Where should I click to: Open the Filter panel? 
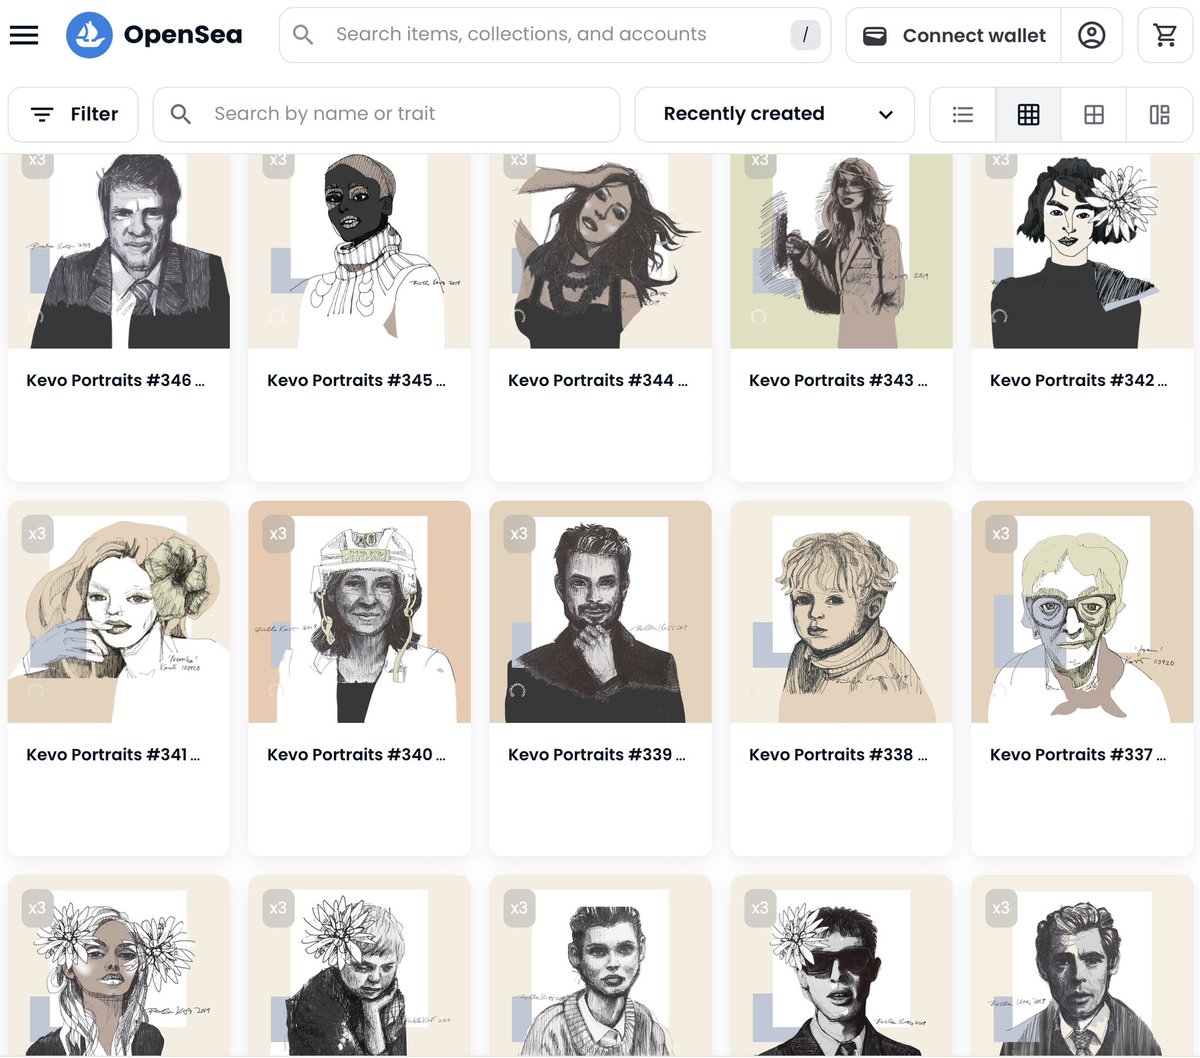(x=73, y=114)
